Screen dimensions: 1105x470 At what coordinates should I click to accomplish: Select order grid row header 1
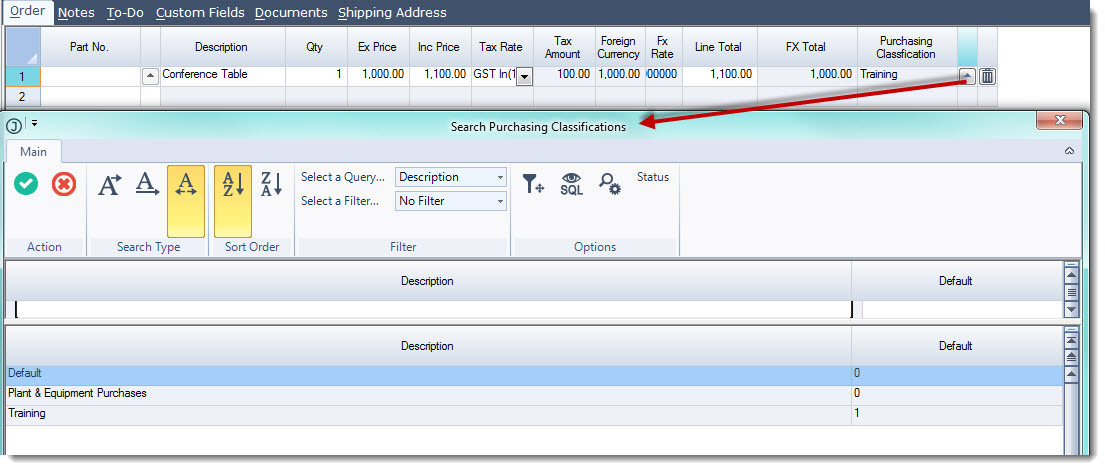[x=23, y=76]
